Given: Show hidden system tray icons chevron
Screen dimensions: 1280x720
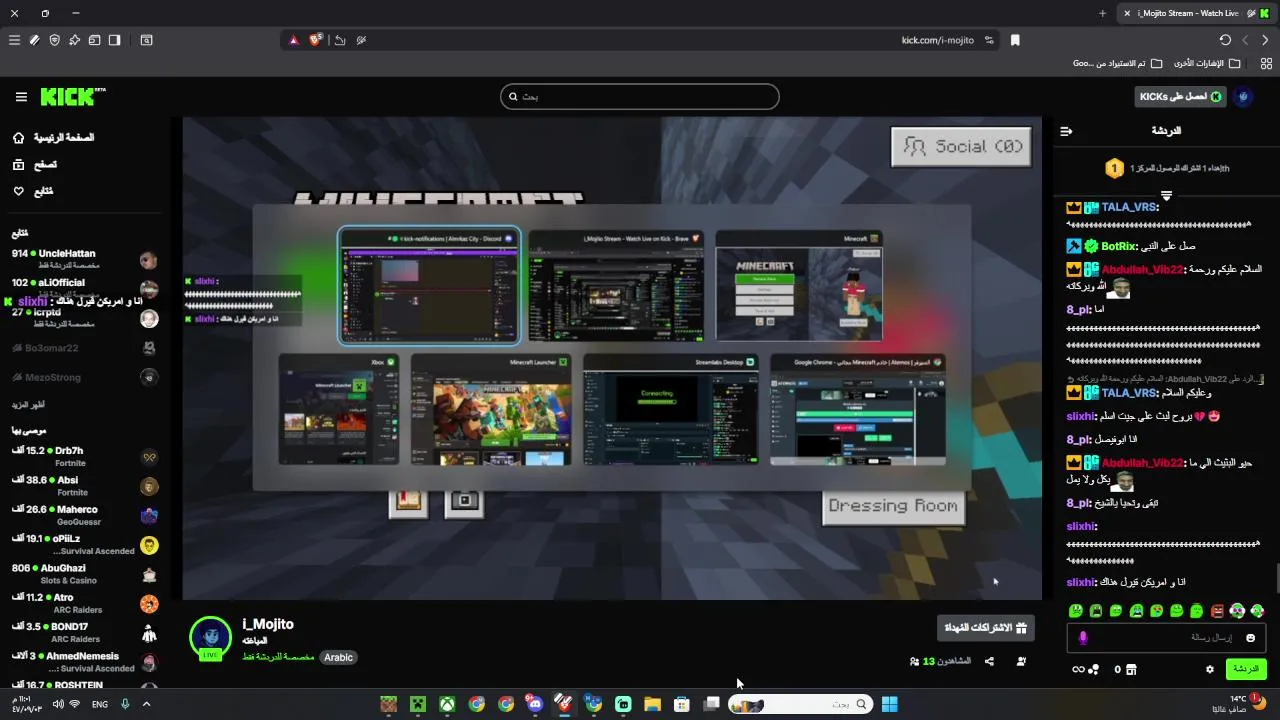Looking at the screenshot, I should 146,704.
